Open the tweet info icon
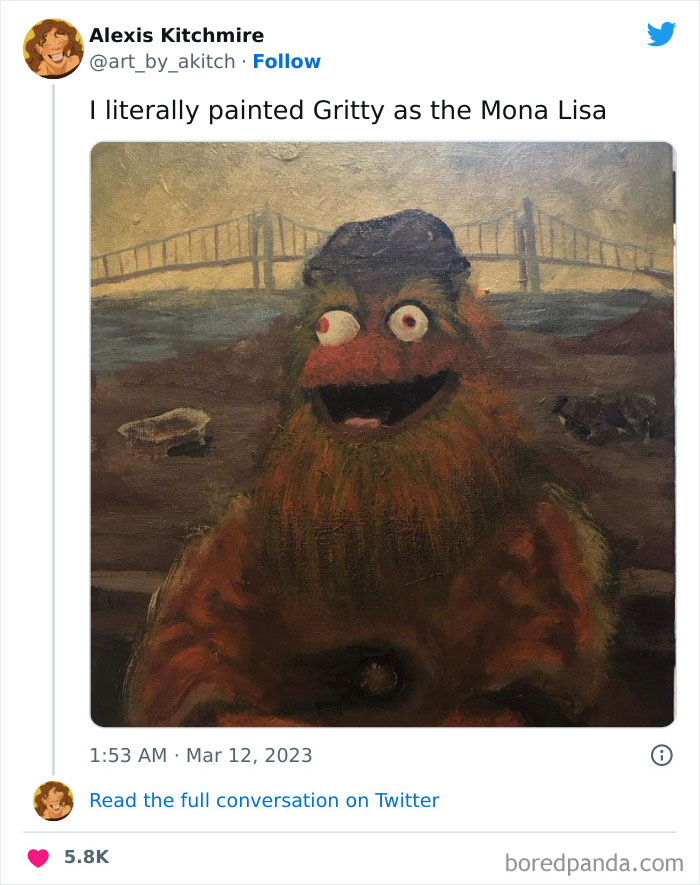The width and height of the screenshot is (700, 885). point(661,755)
